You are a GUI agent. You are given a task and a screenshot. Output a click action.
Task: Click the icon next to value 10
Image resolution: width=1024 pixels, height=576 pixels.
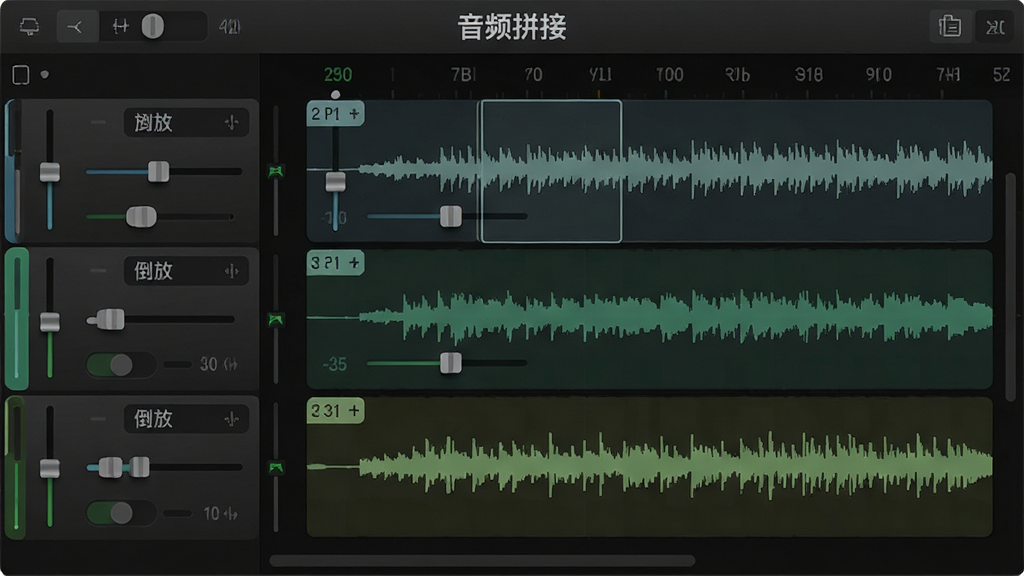point(231,513)
